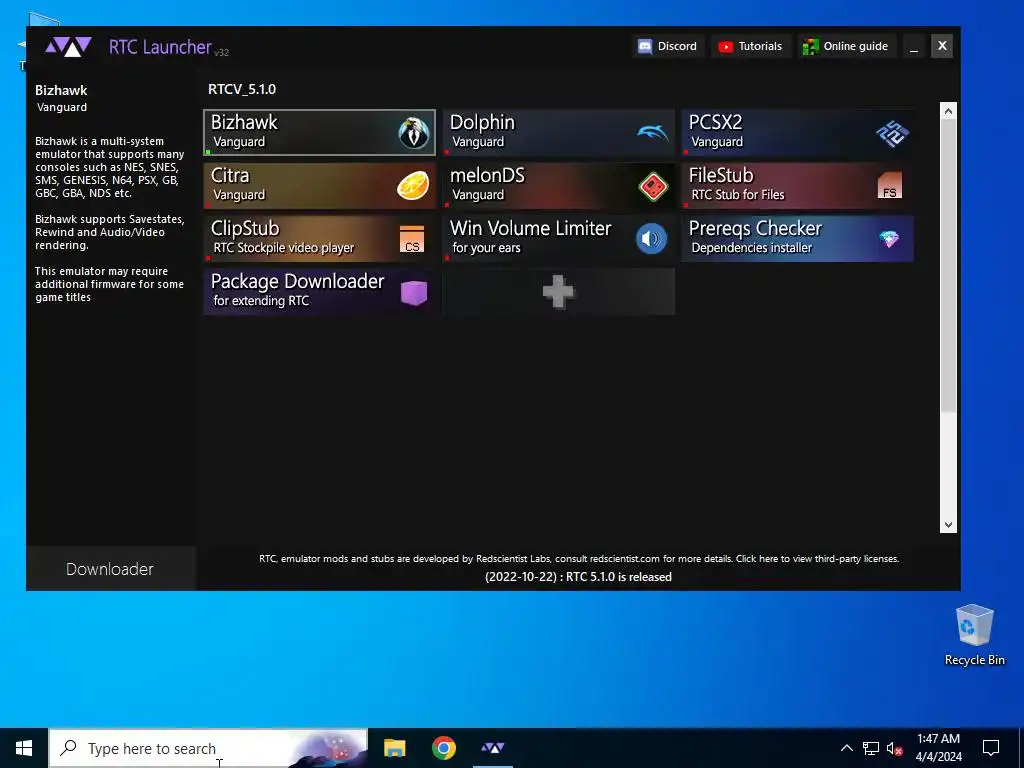This screenshot has width=1024, height=768.
Task: Click the ClipStub CS icon
Action: (411, 239)
